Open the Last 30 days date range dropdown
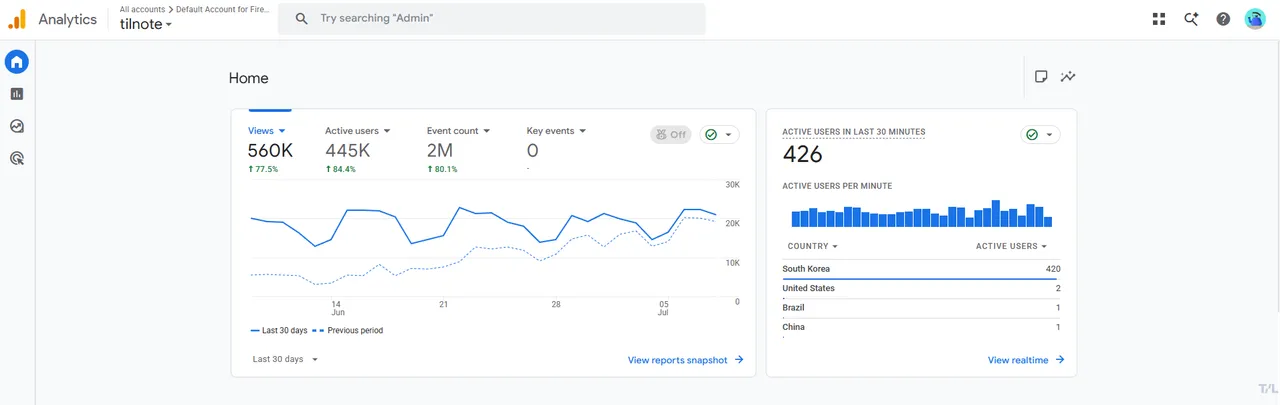Image resolution: width=1280 pixels, height=405 pixels. [x=285, y=359]
